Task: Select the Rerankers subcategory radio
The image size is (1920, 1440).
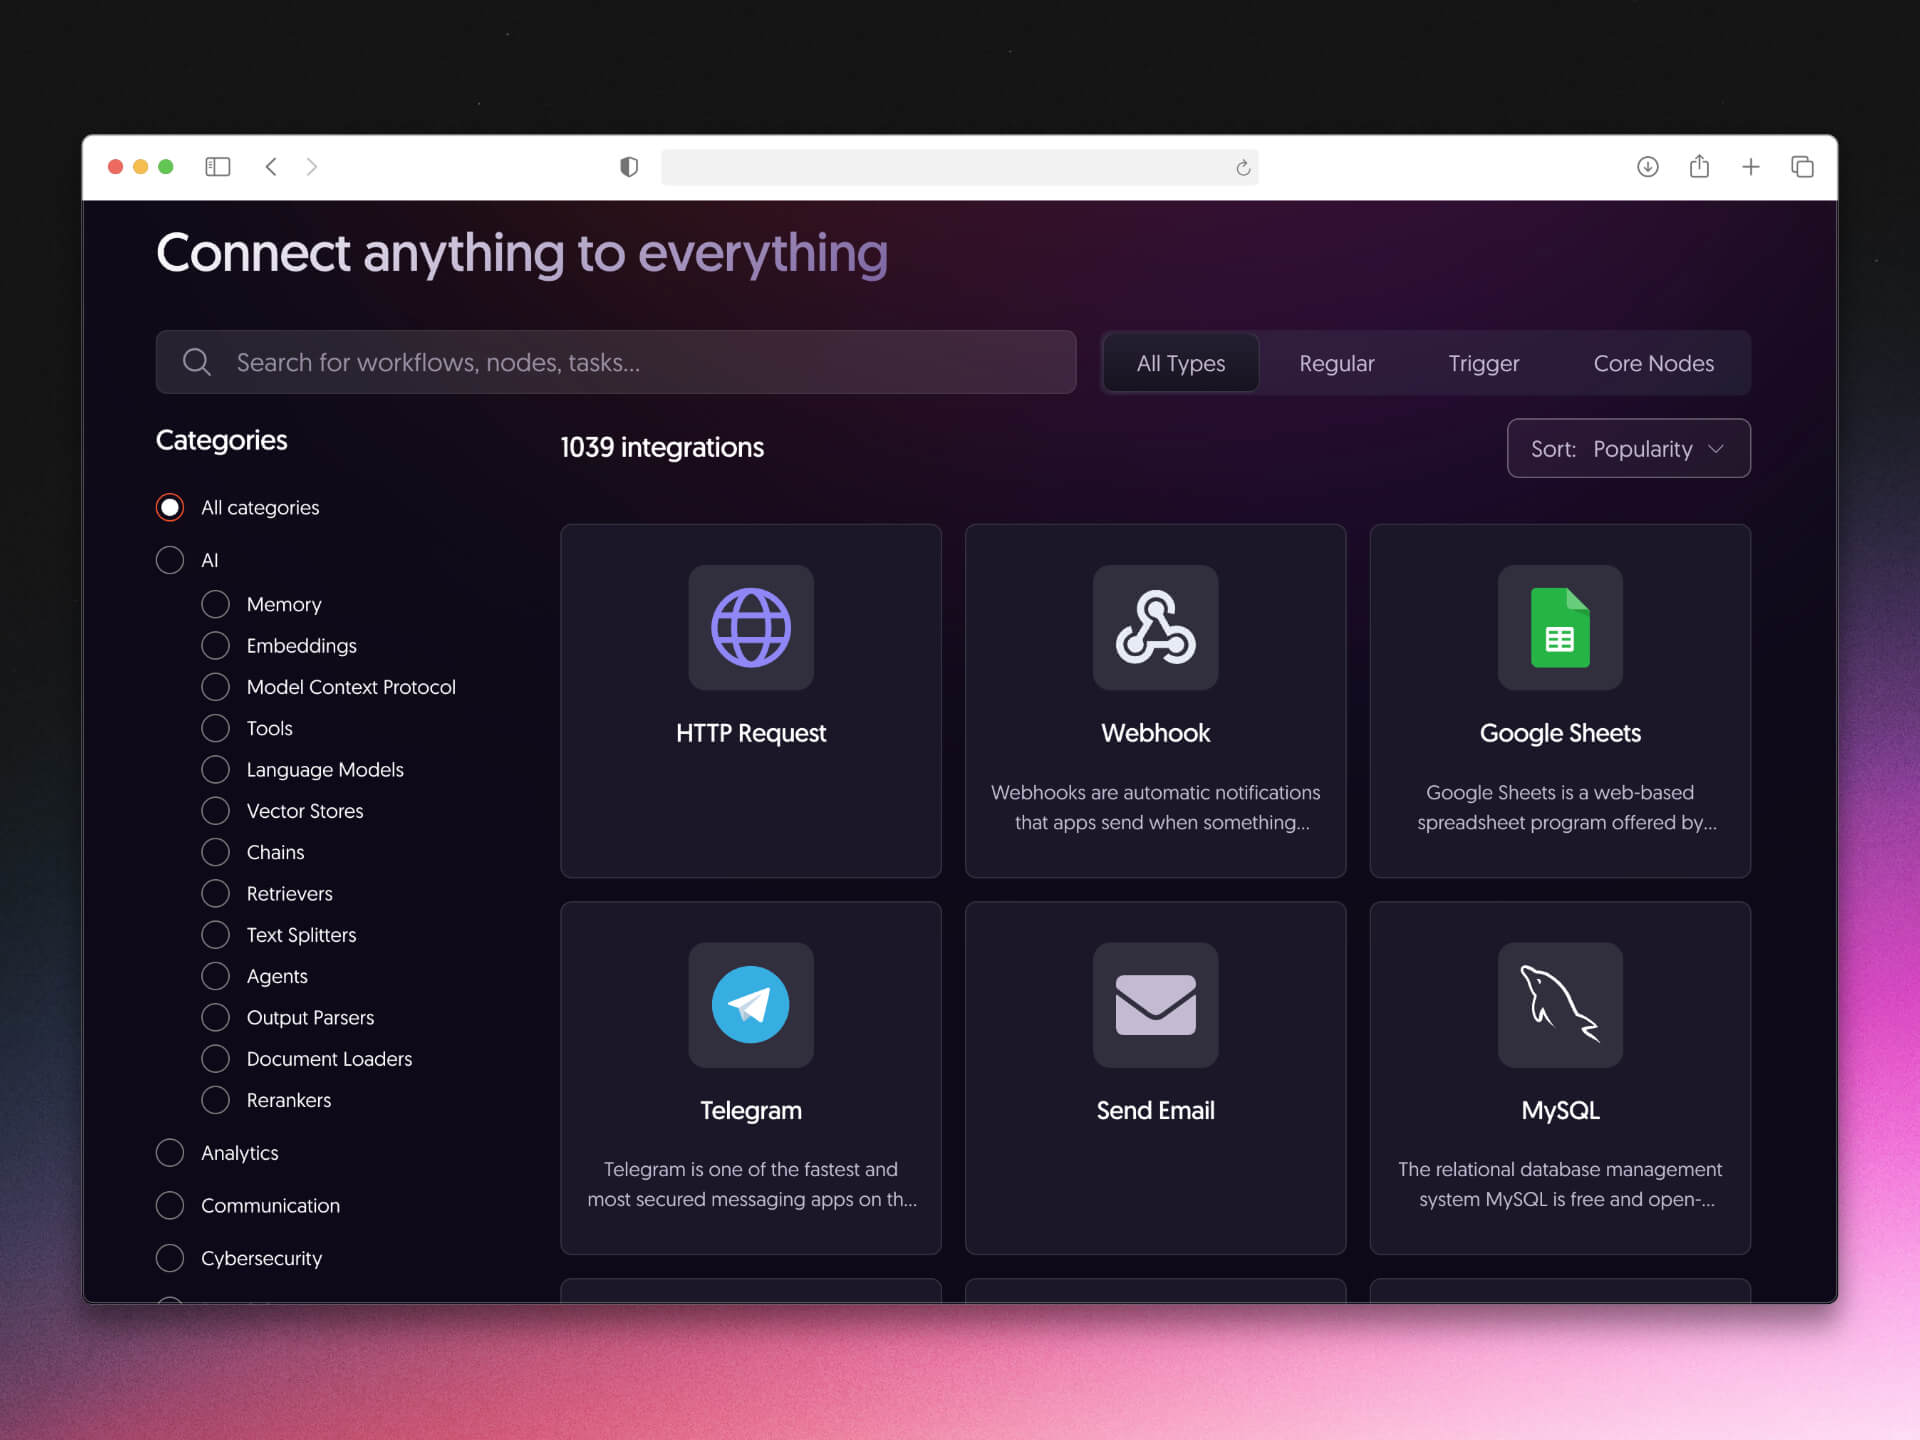Action: (215, 1100)
